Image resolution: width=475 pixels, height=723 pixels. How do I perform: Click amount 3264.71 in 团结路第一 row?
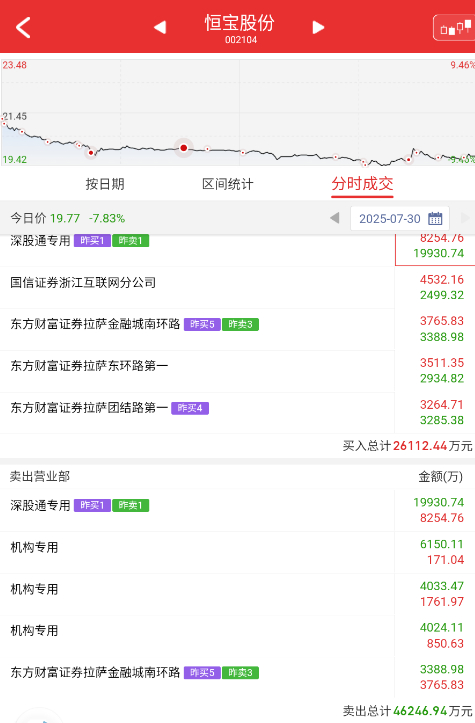[442, 405]
